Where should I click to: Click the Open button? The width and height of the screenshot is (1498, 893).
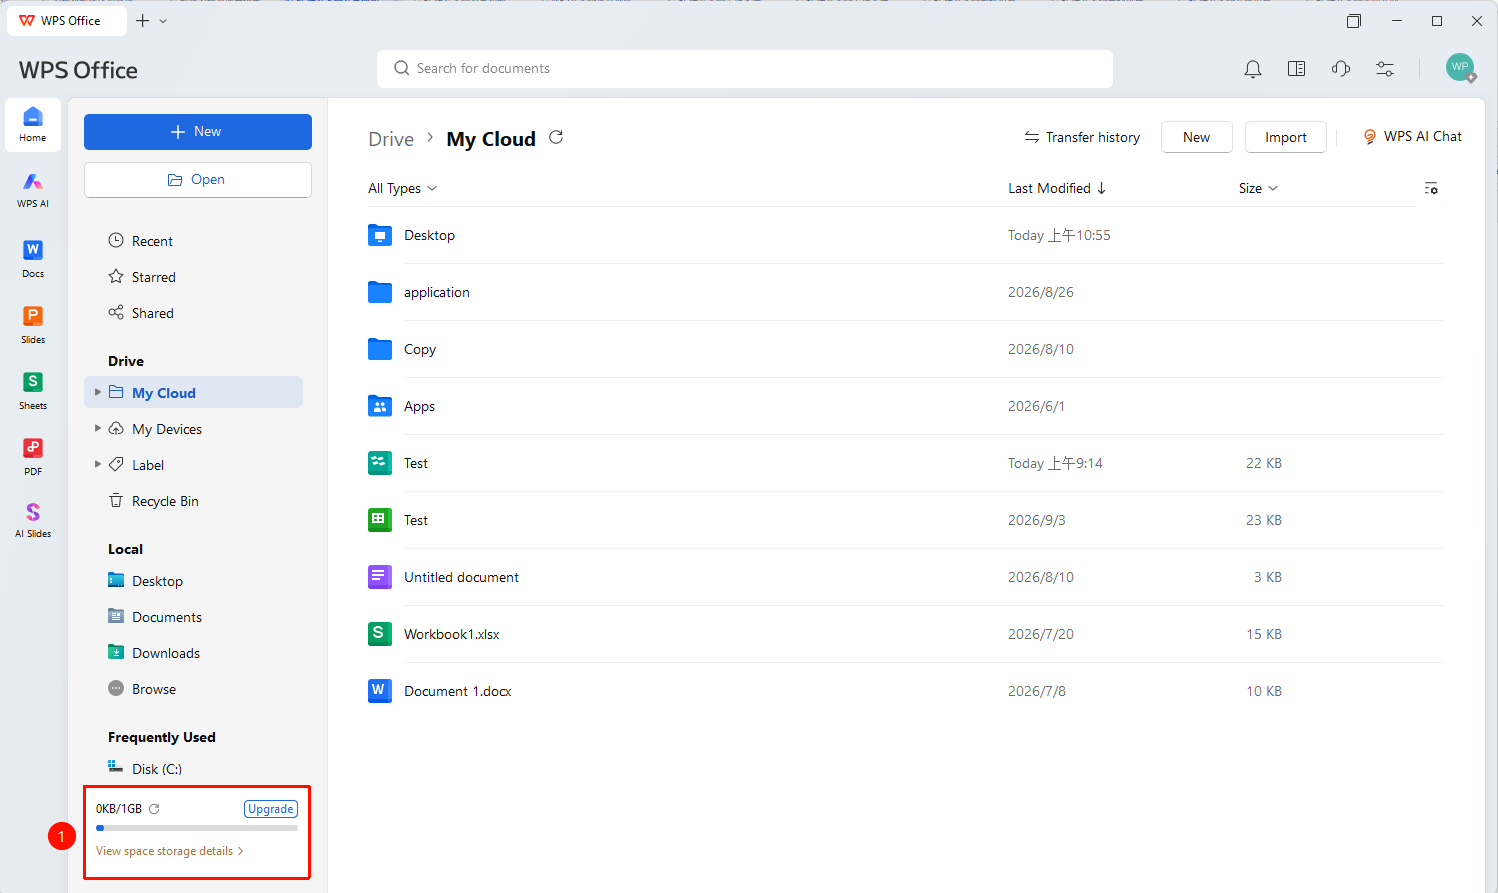coord(198,180)
